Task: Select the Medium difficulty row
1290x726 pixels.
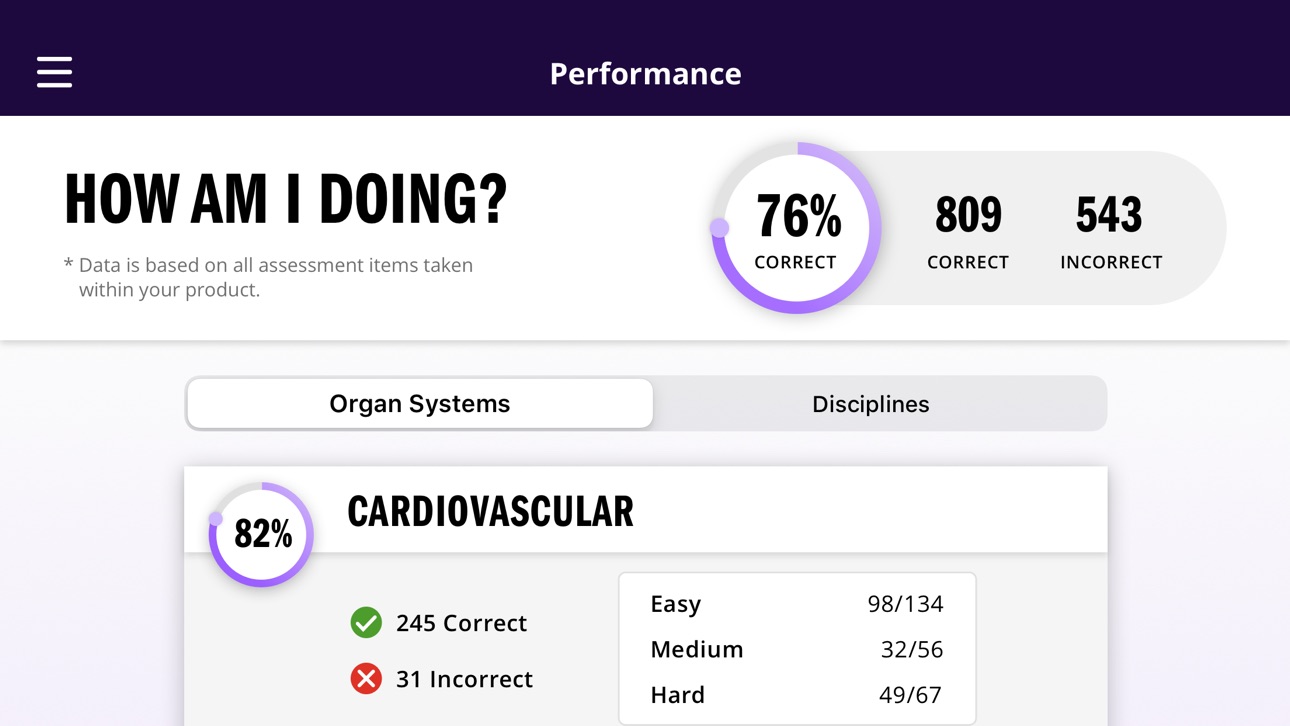Action: click(x=797, y=649)
